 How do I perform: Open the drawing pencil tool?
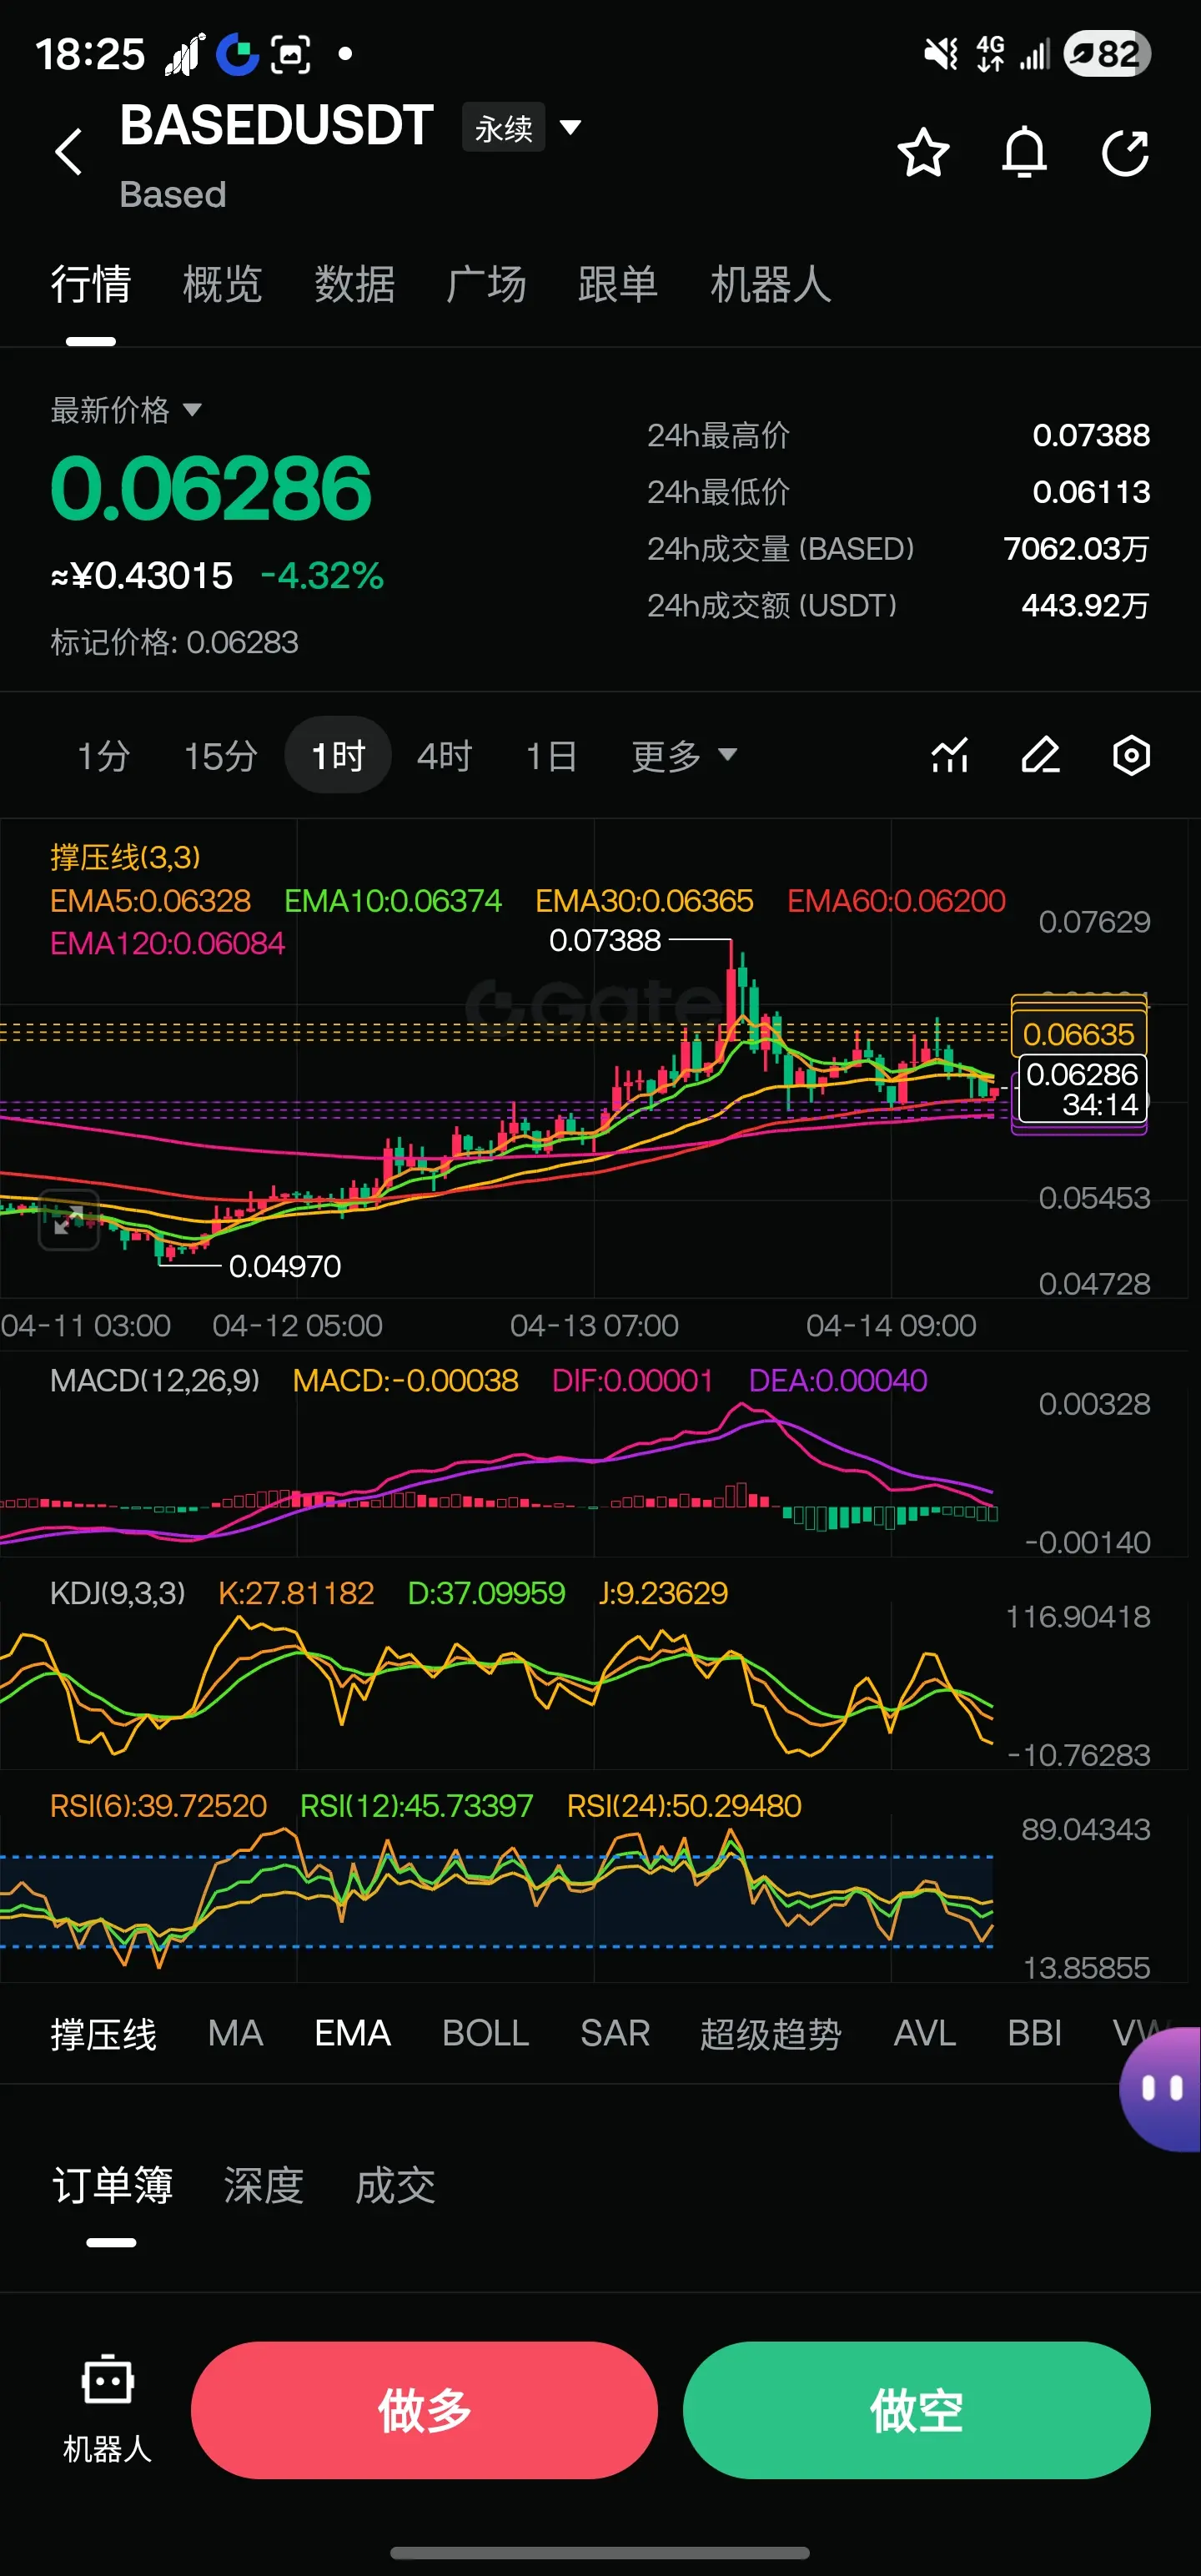1040,755
